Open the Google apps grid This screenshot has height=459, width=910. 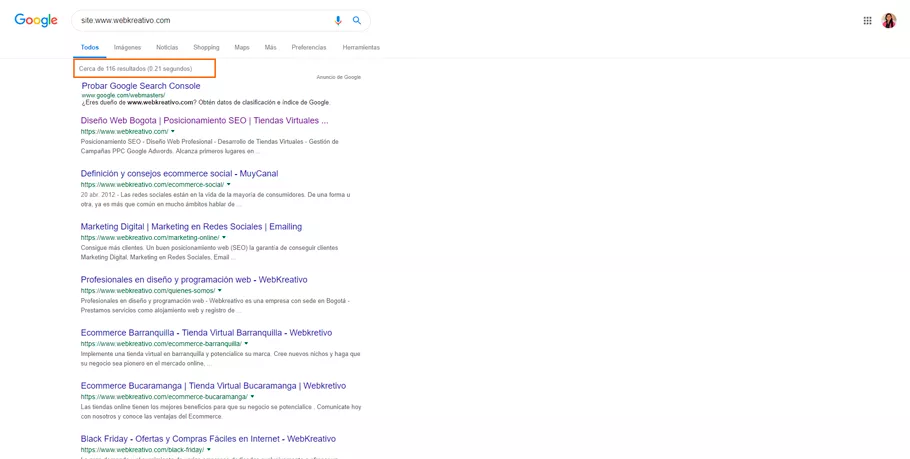(867, 21)
